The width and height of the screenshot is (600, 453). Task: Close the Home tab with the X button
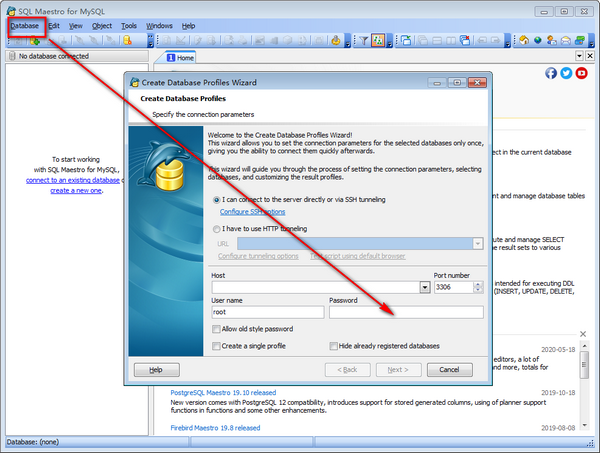590,56
